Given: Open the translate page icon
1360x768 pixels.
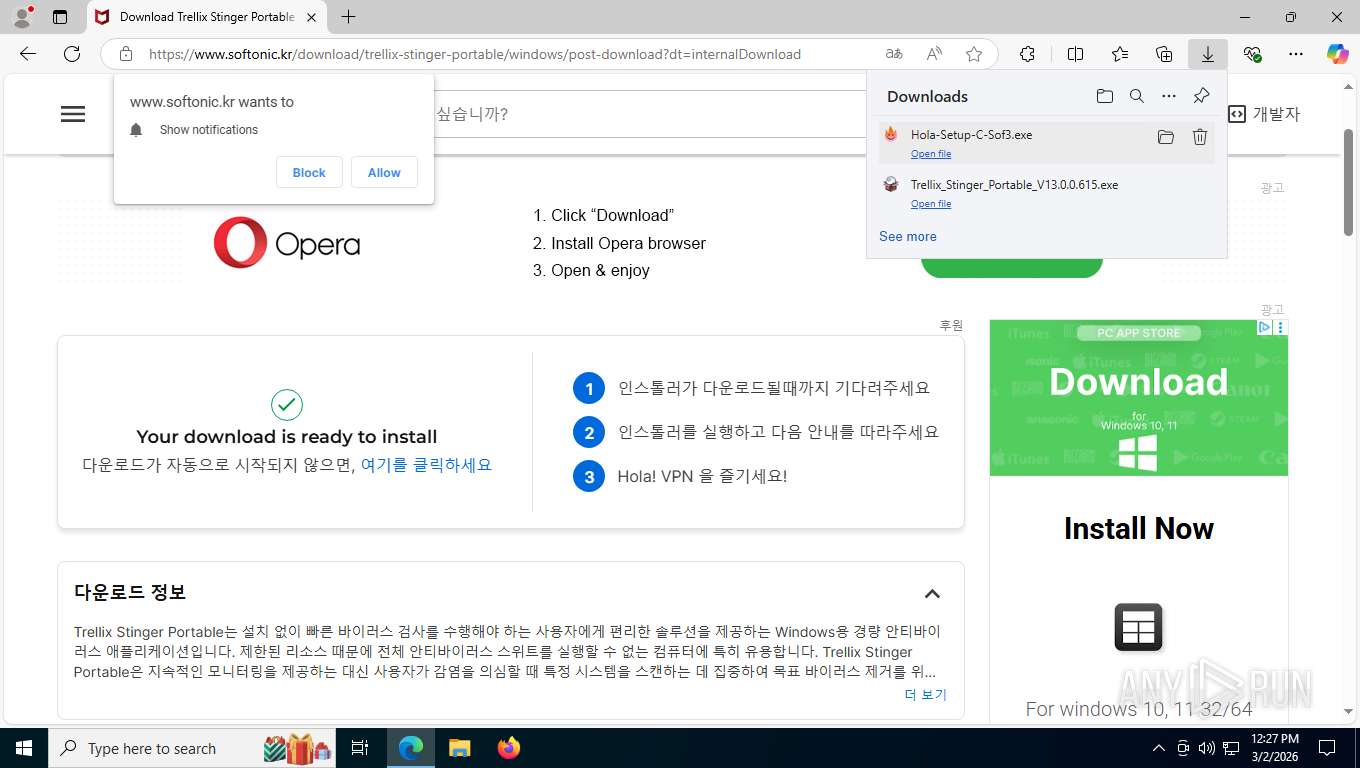Looking at the screenshot, I should [x=894, y=54].
